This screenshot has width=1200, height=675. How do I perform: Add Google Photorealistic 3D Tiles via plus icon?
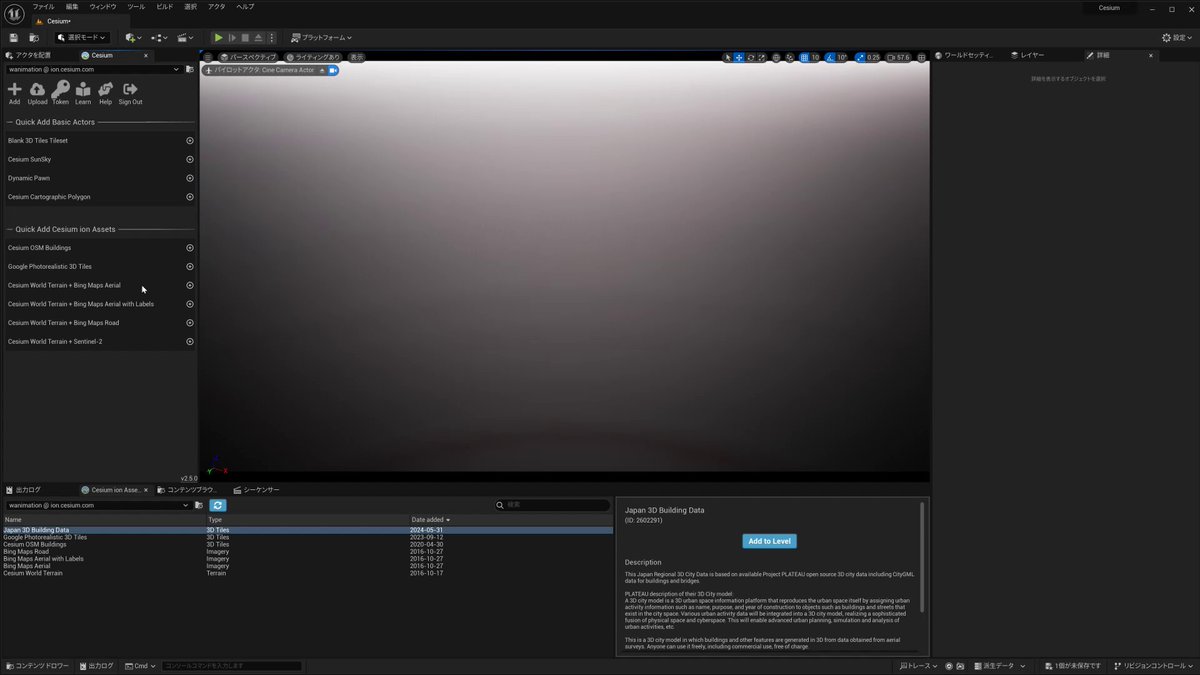tap(190, 267)
